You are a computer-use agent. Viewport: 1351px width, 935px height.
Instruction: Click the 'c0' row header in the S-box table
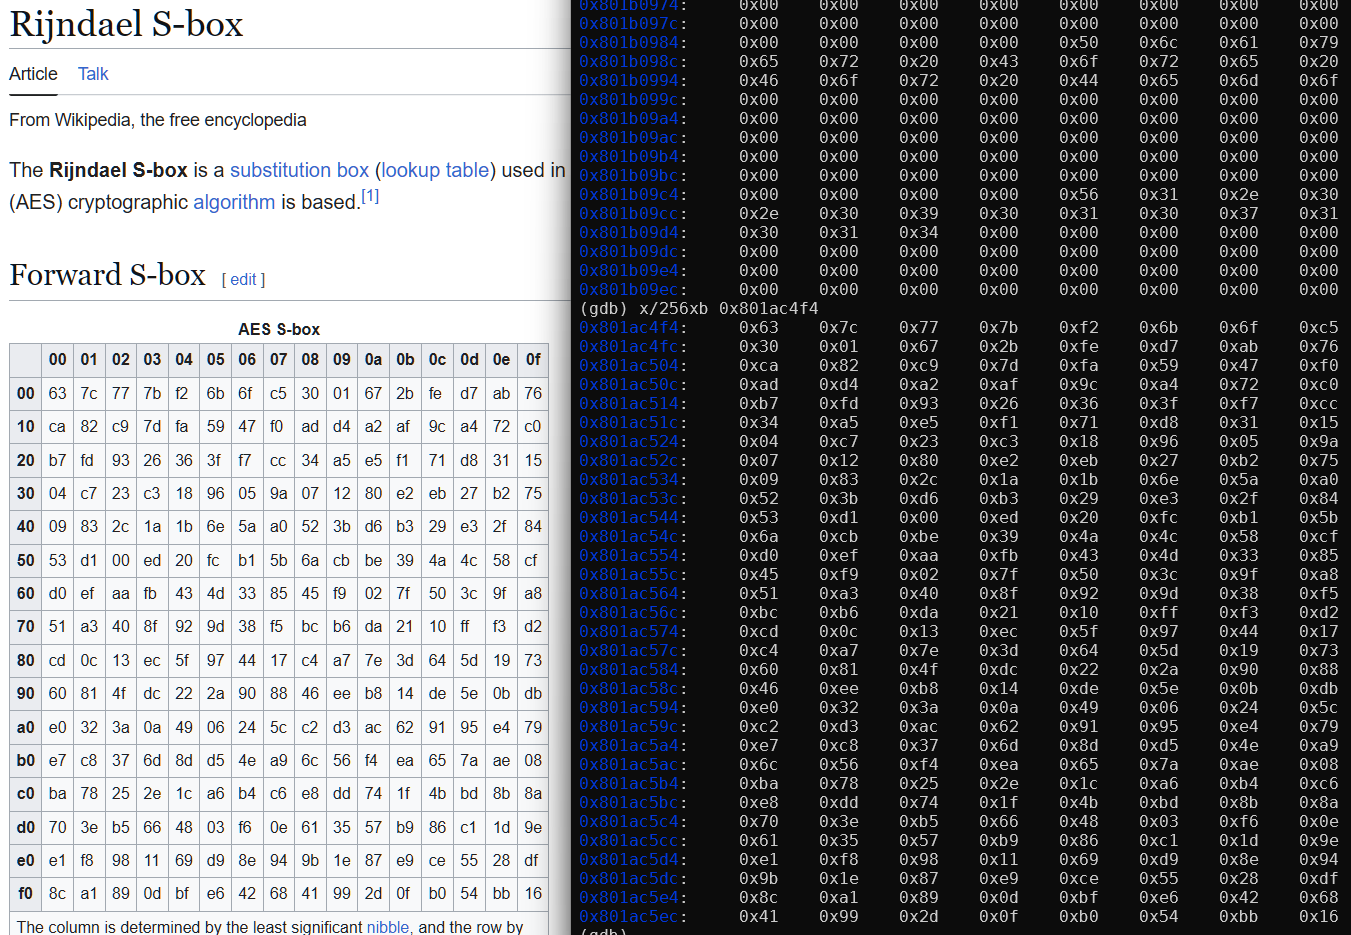coord(26,793)
